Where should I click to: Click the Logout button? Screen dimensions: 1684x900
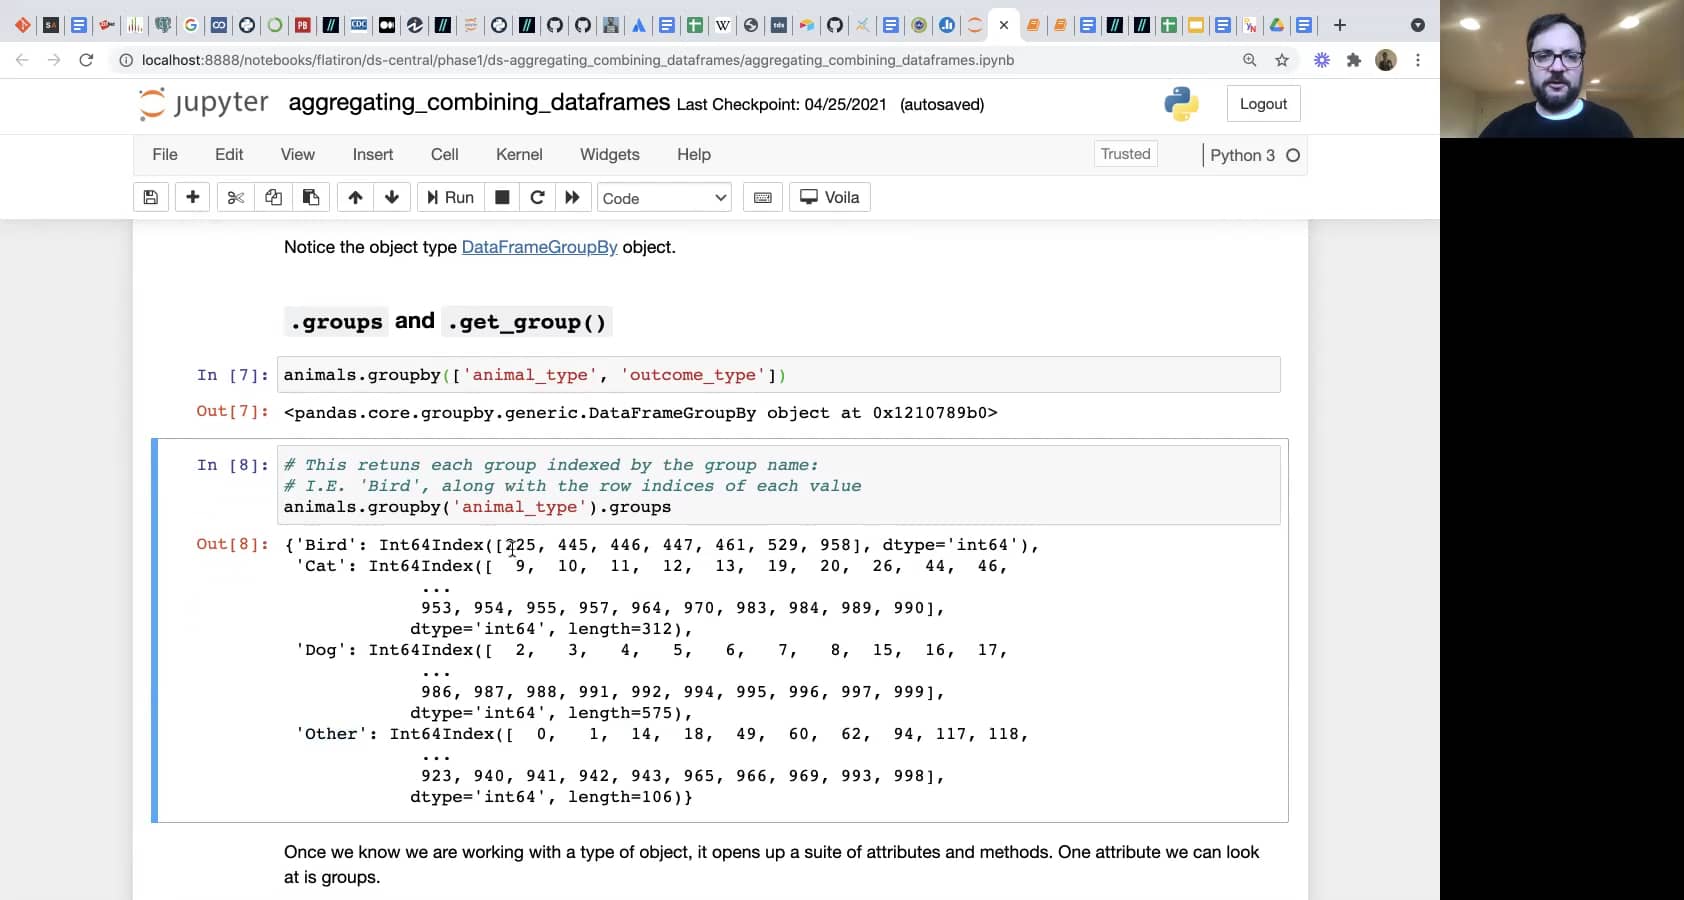click(x=1263, y=104)
